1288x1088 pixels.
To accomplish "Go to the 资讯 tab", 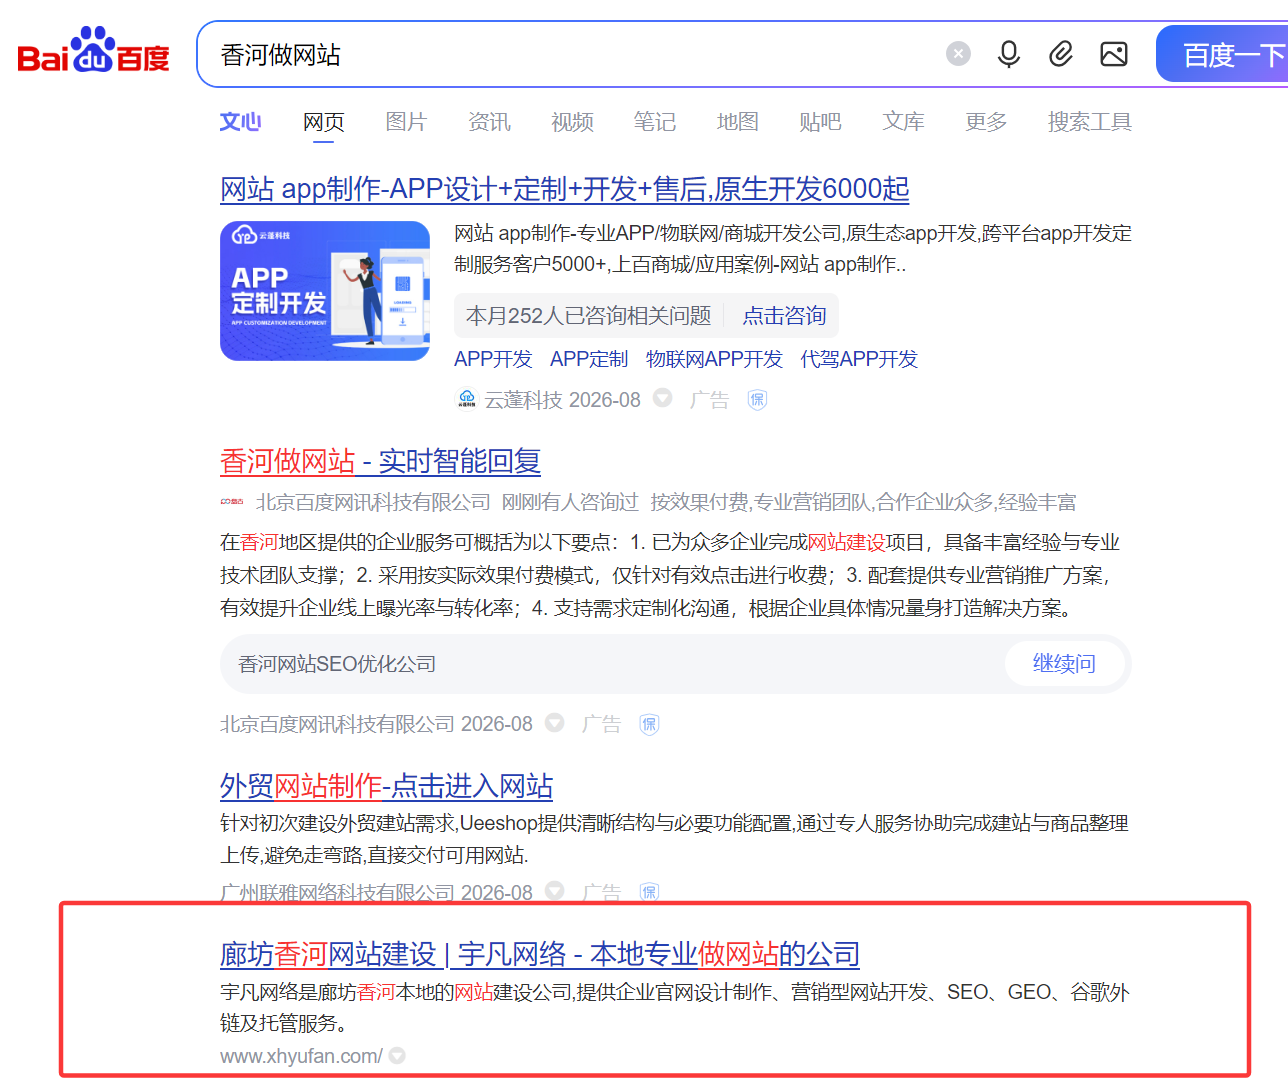I will tap(489, 122).
